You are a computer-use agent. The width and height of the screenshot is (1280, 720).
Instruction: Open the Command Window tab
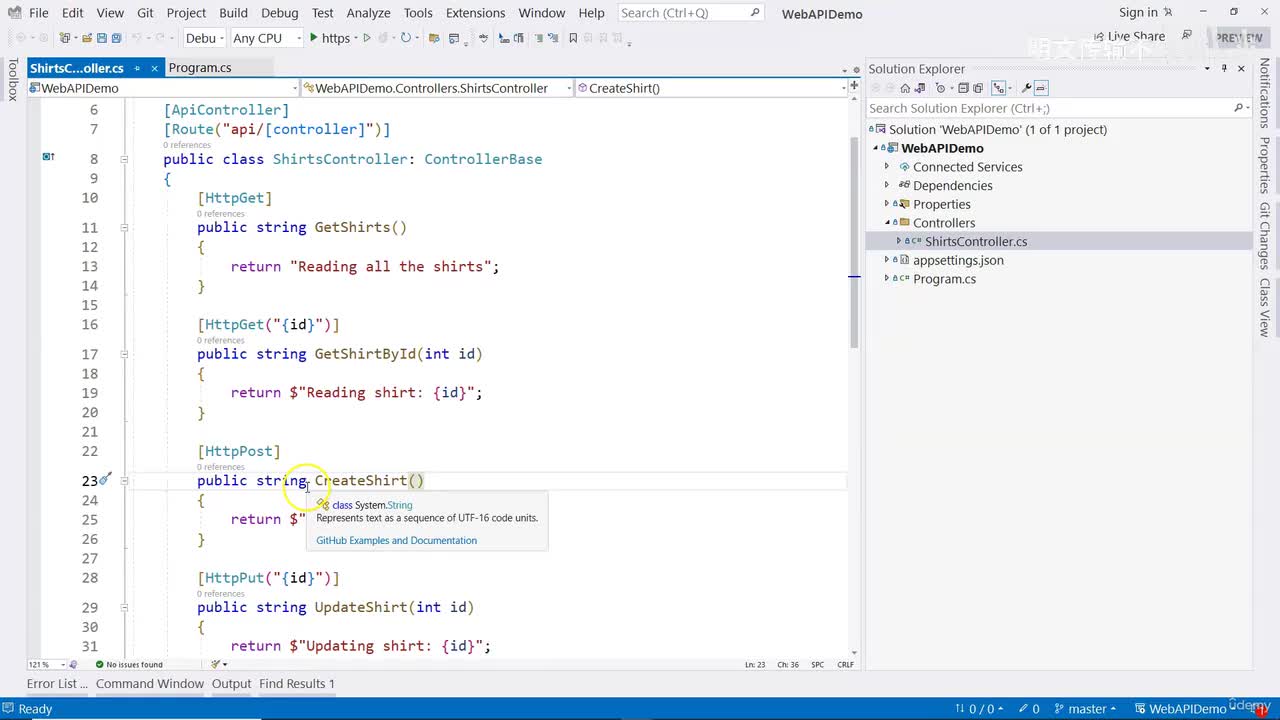click(150, 684)
